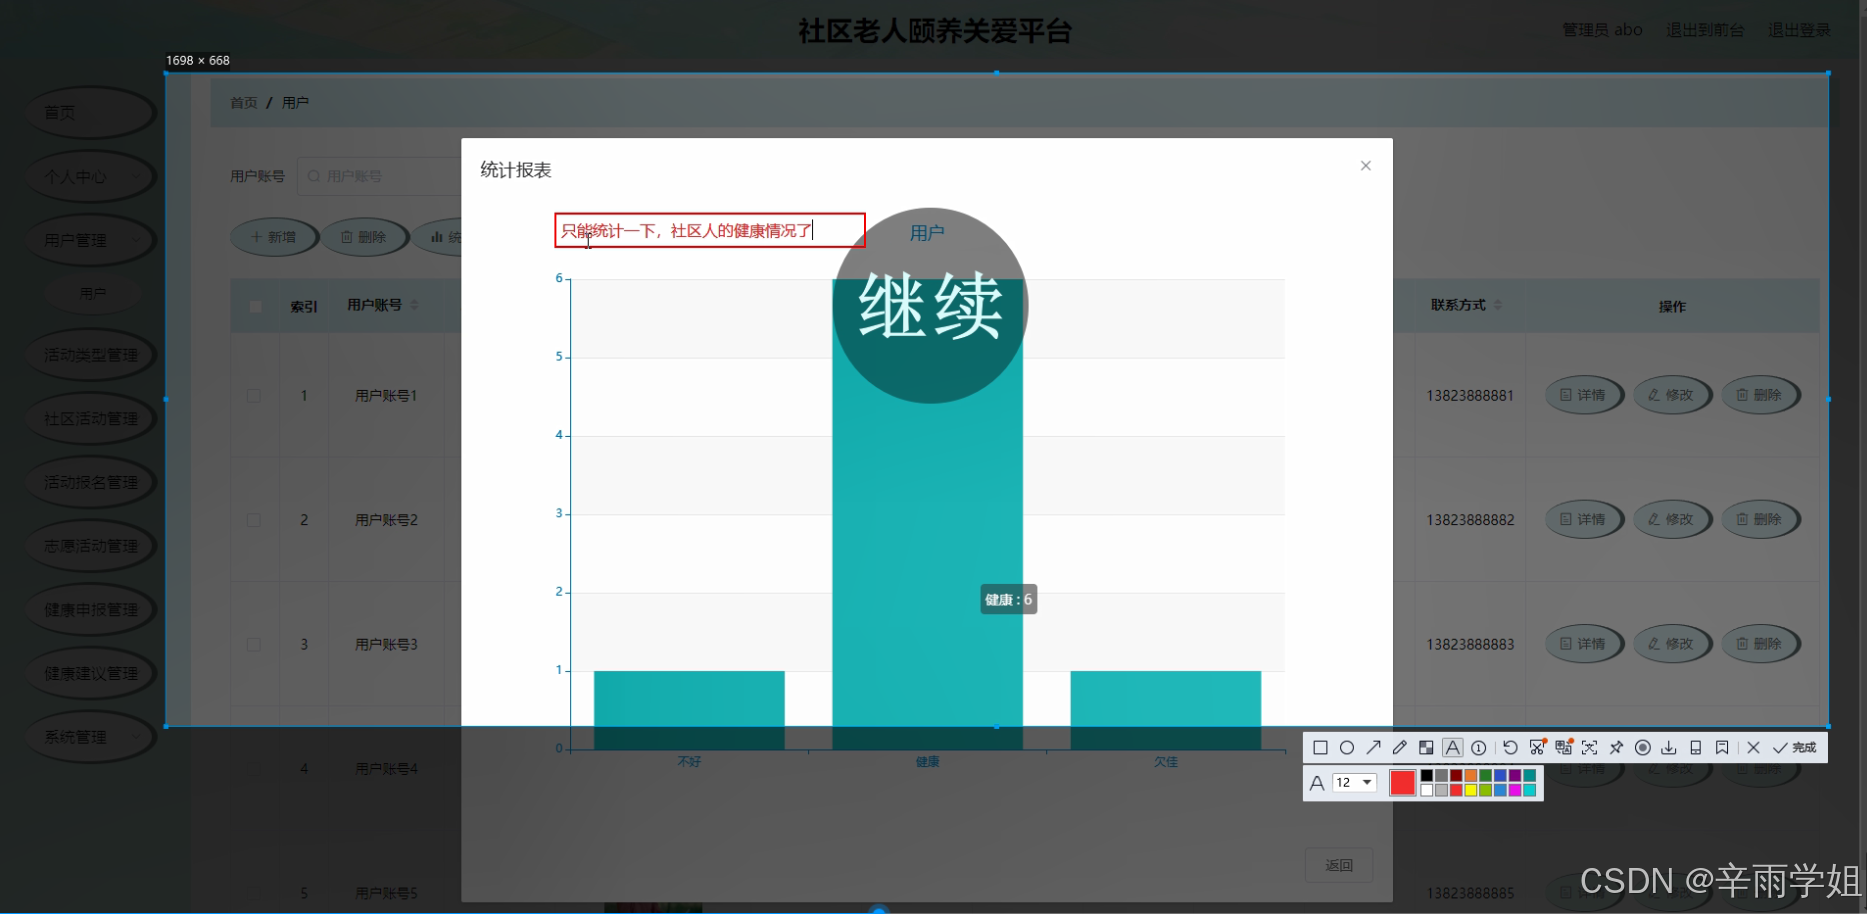Select the rectangle annotation tool
Screen dimensions: 1867x914
click(x=1320, y=747)
